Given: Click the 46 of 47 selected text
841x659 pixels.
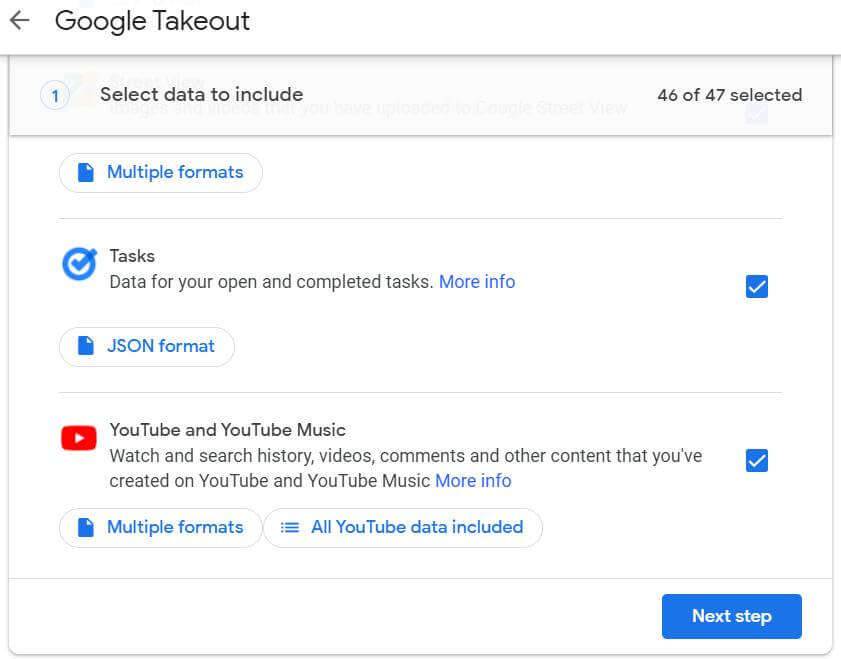Looking at the screenshot, I should tap(729, 95).
